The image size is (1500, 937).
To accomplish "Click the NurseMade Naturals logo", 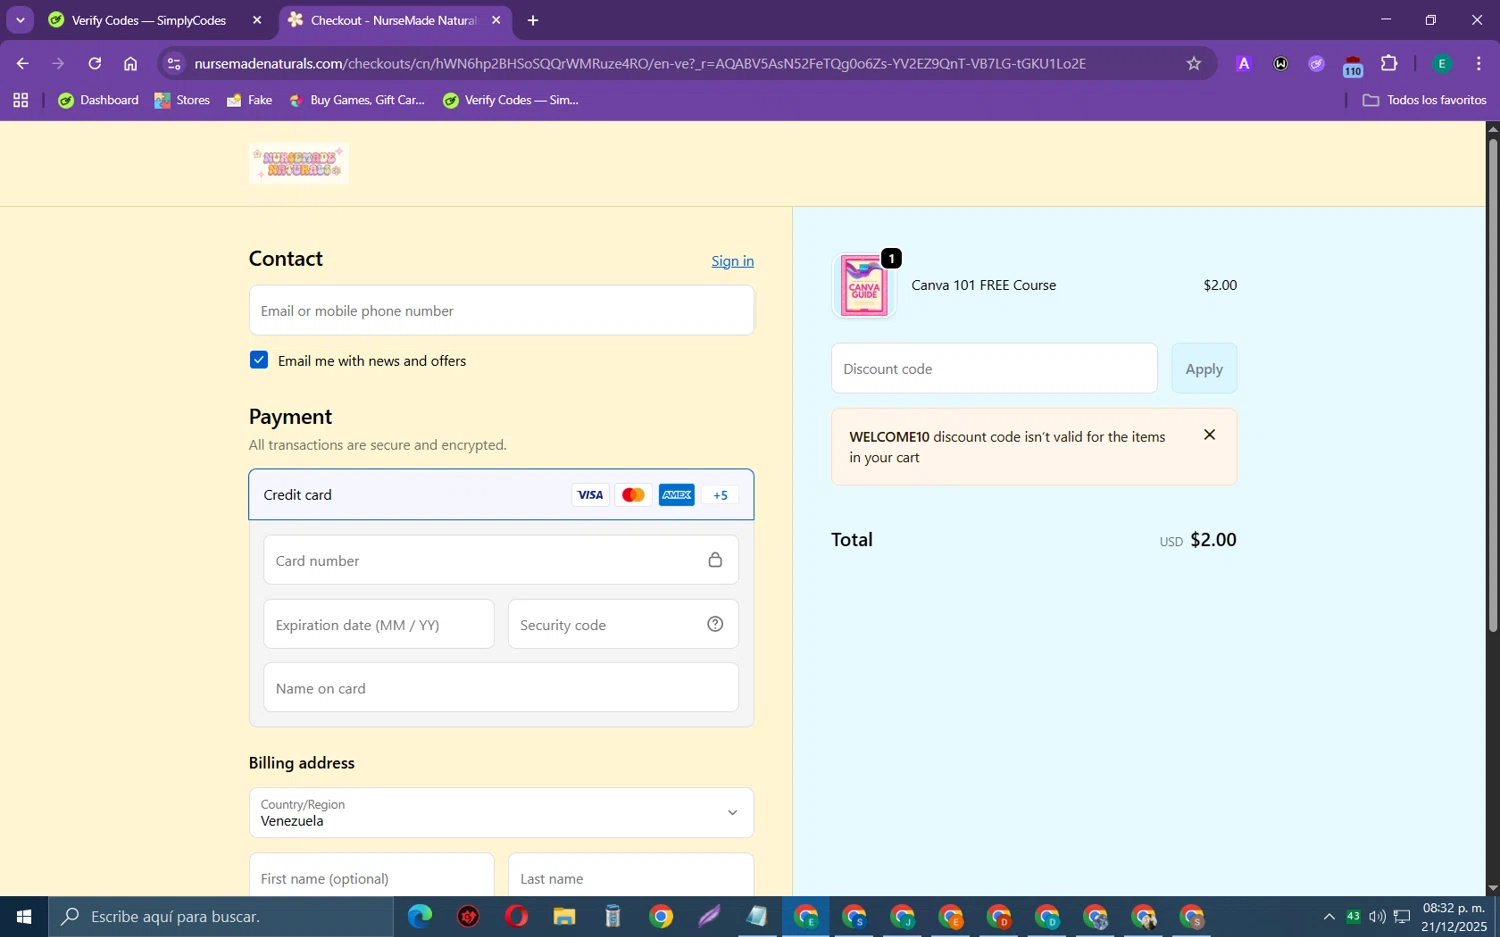I will [299, 163].
